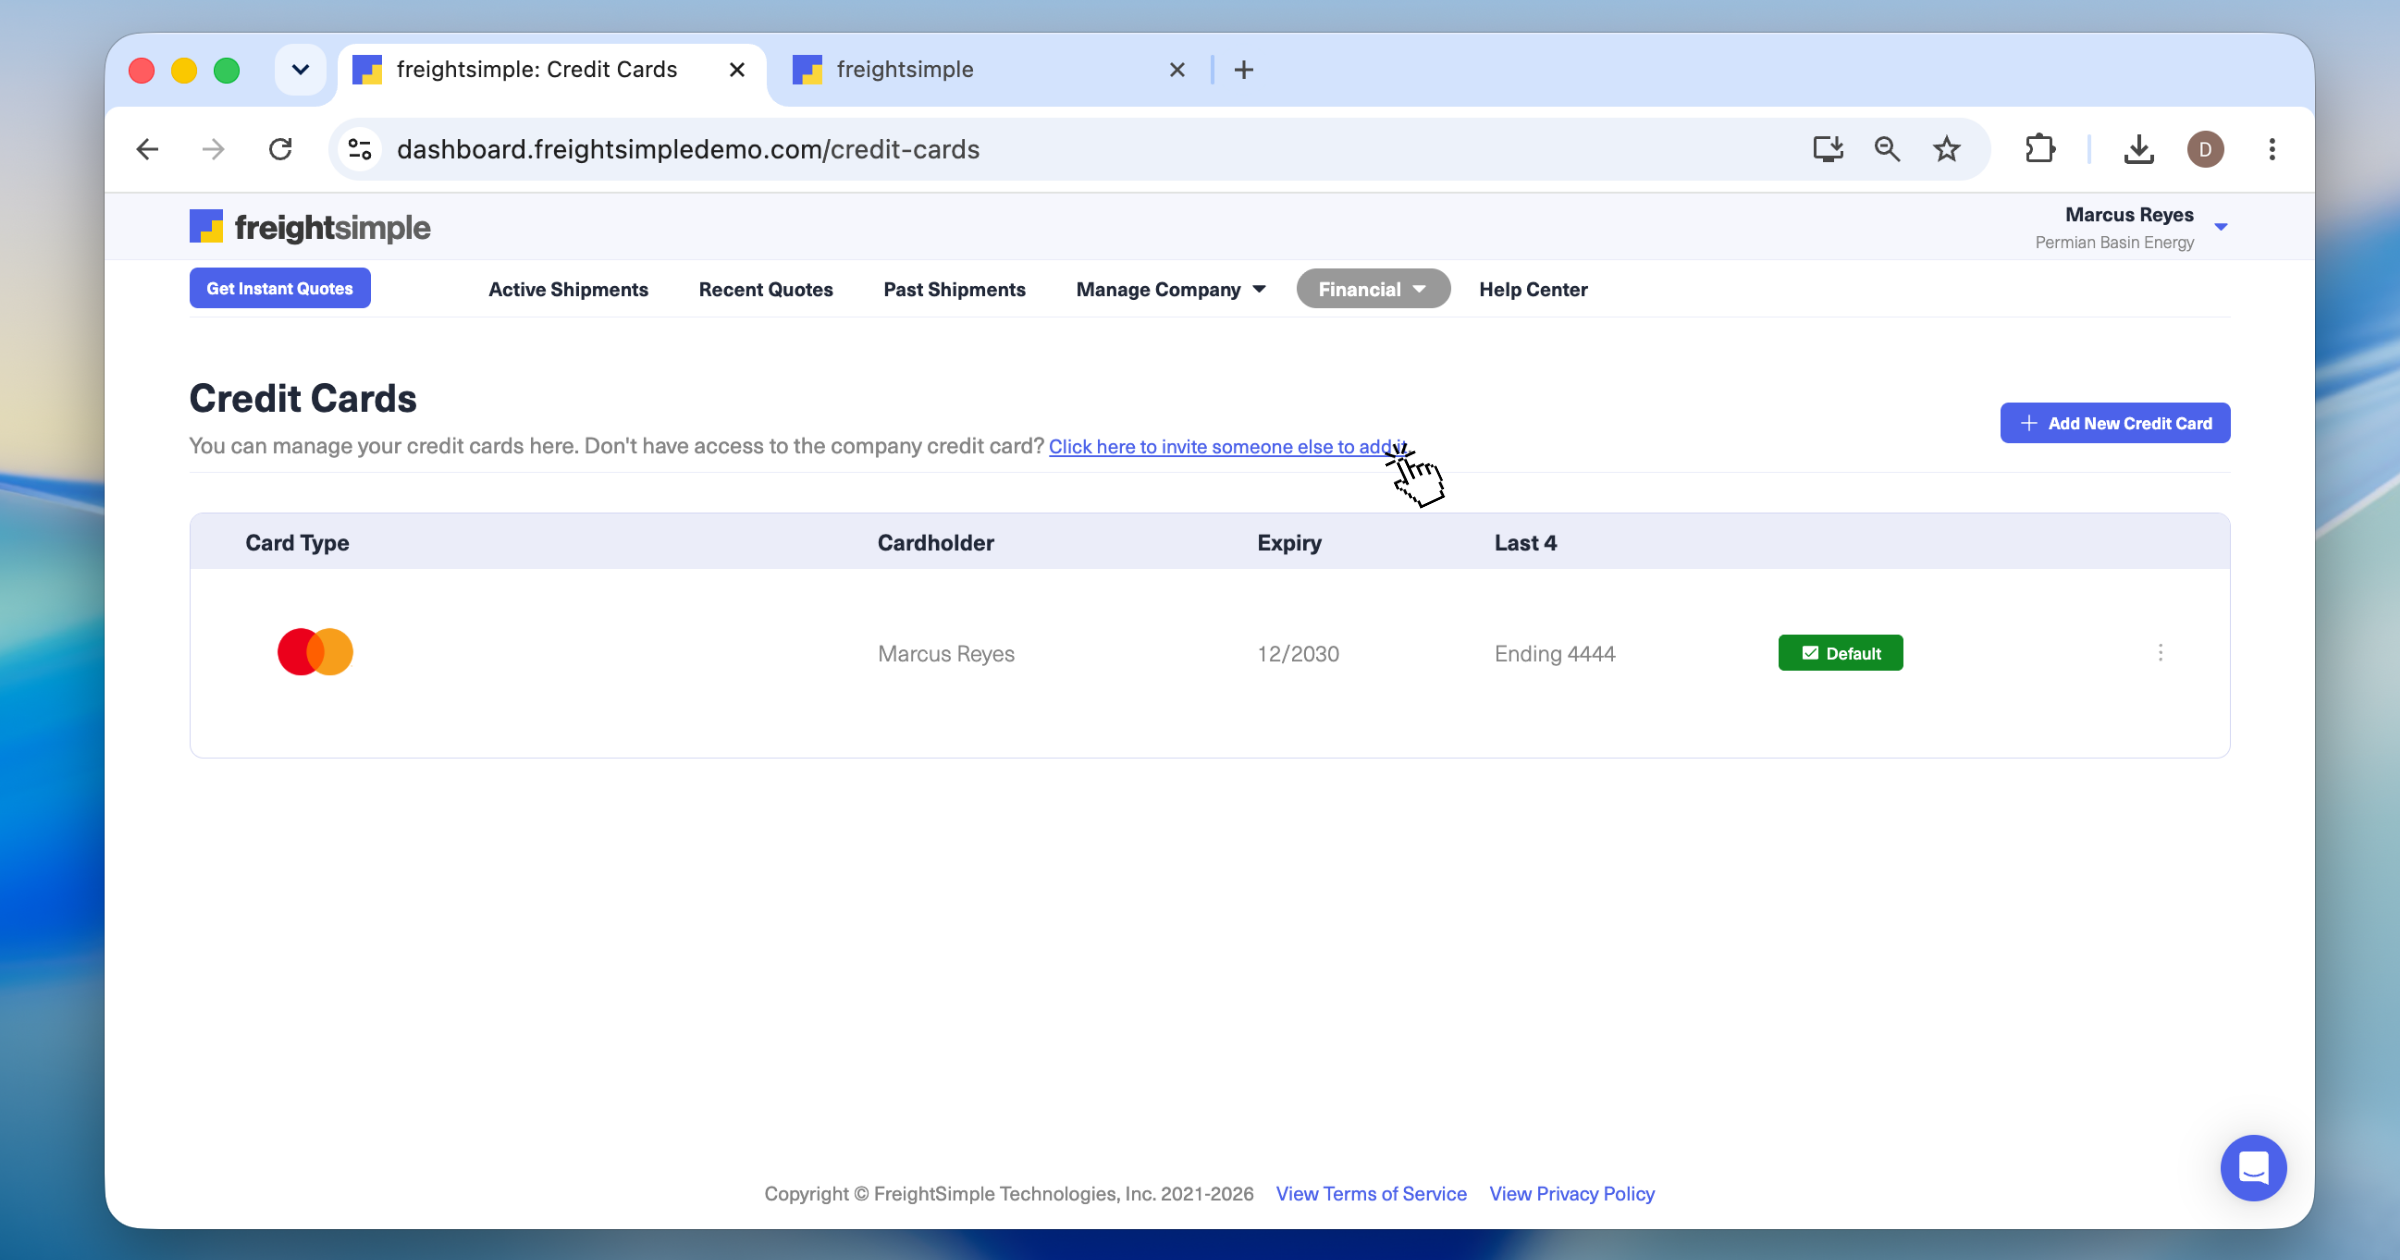Open a new browser tab
This screenshot has height=1260, width=2400.
1243,70
